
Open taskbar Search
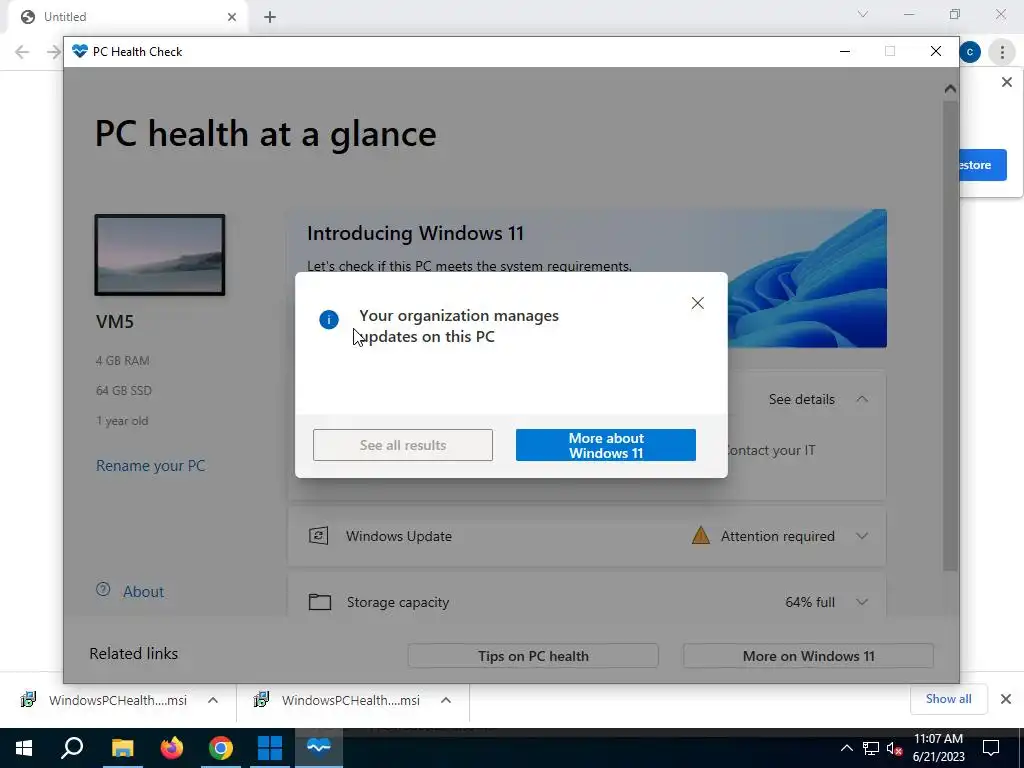tap(72, 748)
